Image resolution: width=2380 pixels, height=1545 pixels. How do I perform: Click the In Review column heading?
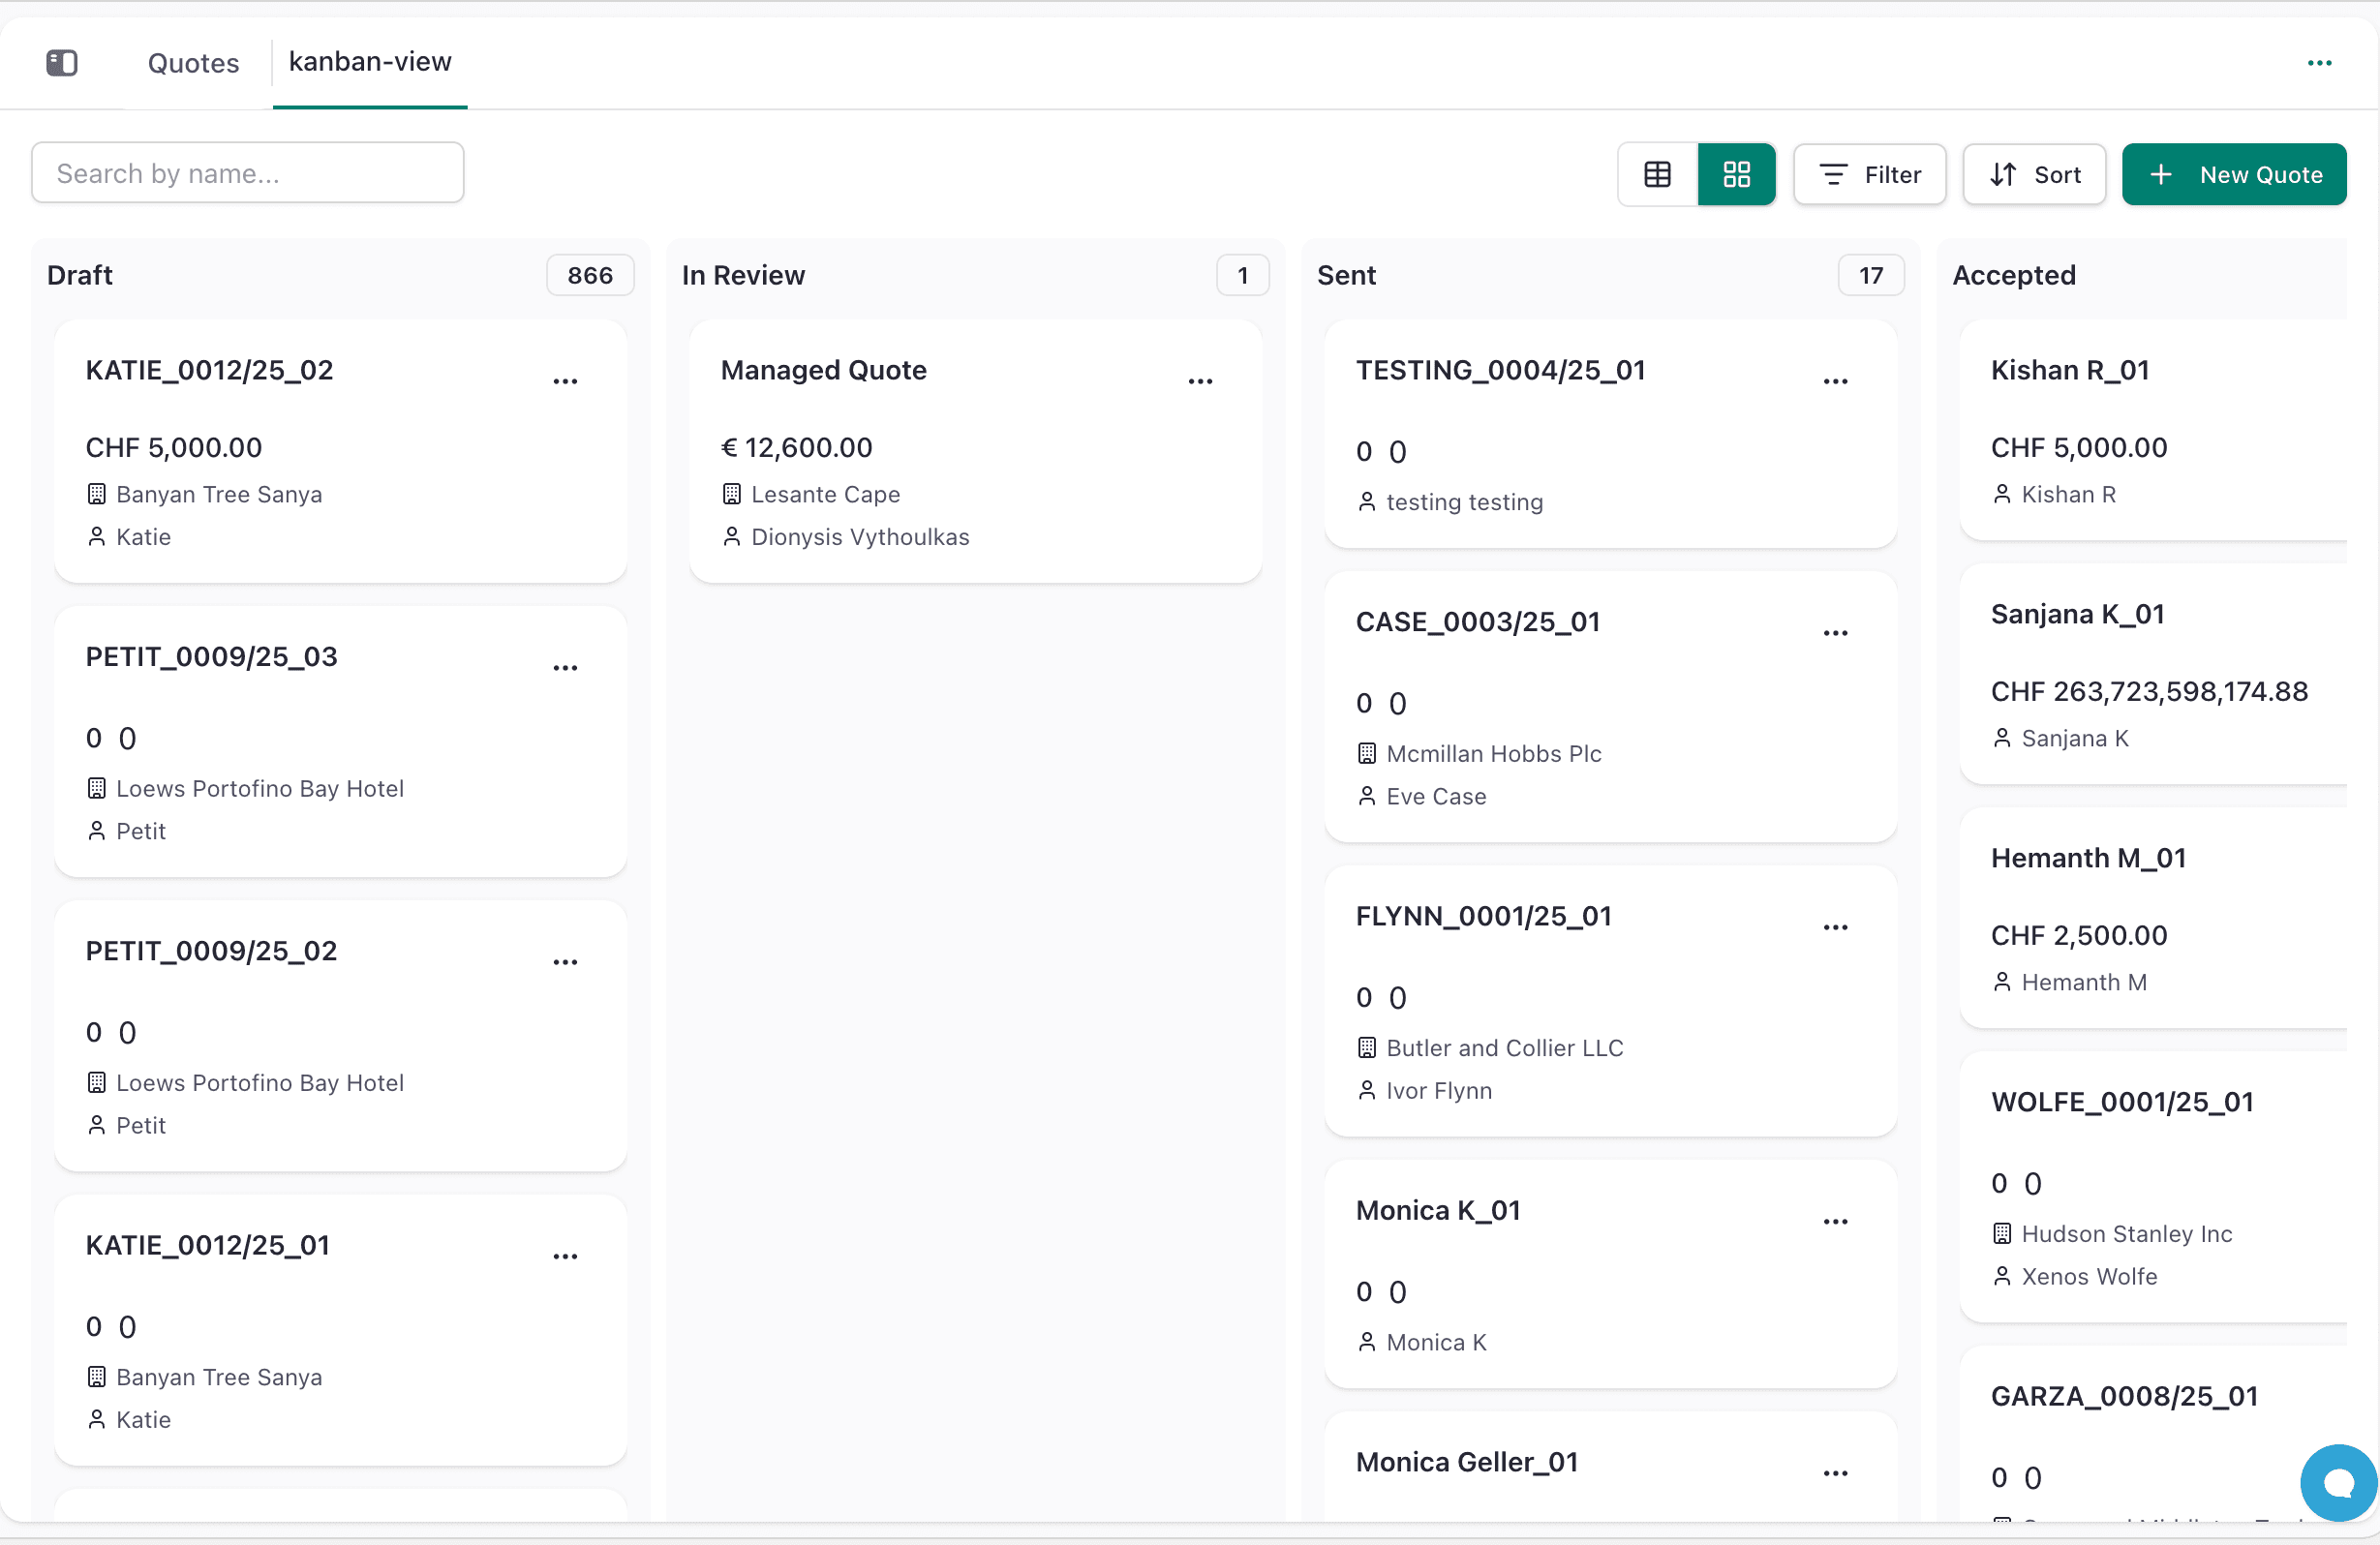tap(743, 275)
